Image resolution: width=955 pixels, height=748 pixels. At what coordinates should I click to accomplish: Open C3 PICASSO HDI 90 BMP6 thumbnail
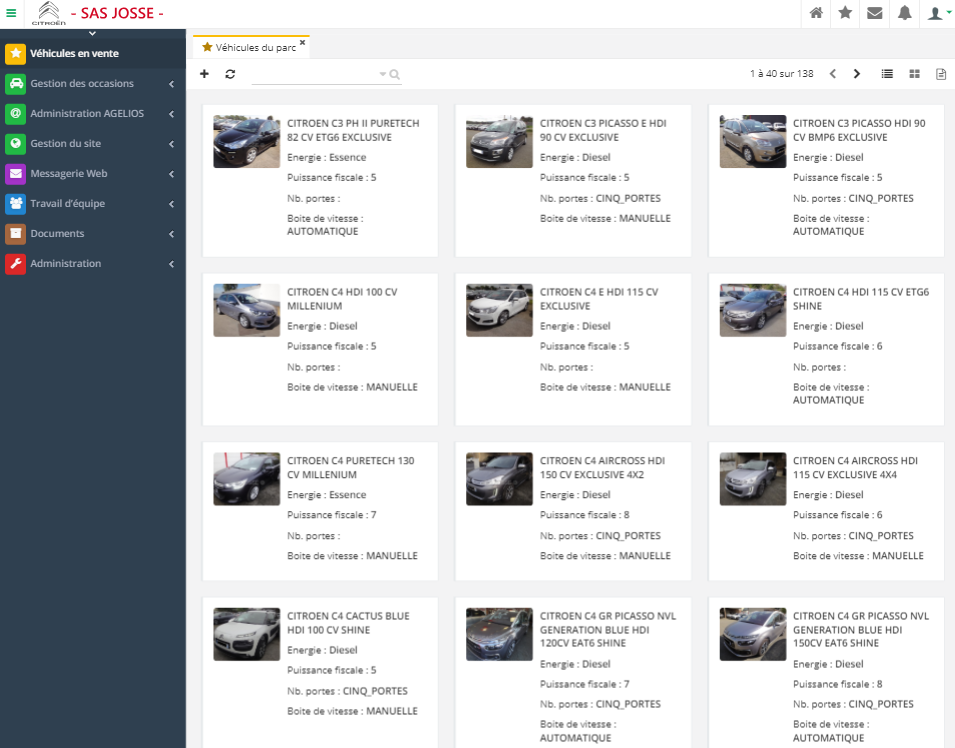[753, 141]
